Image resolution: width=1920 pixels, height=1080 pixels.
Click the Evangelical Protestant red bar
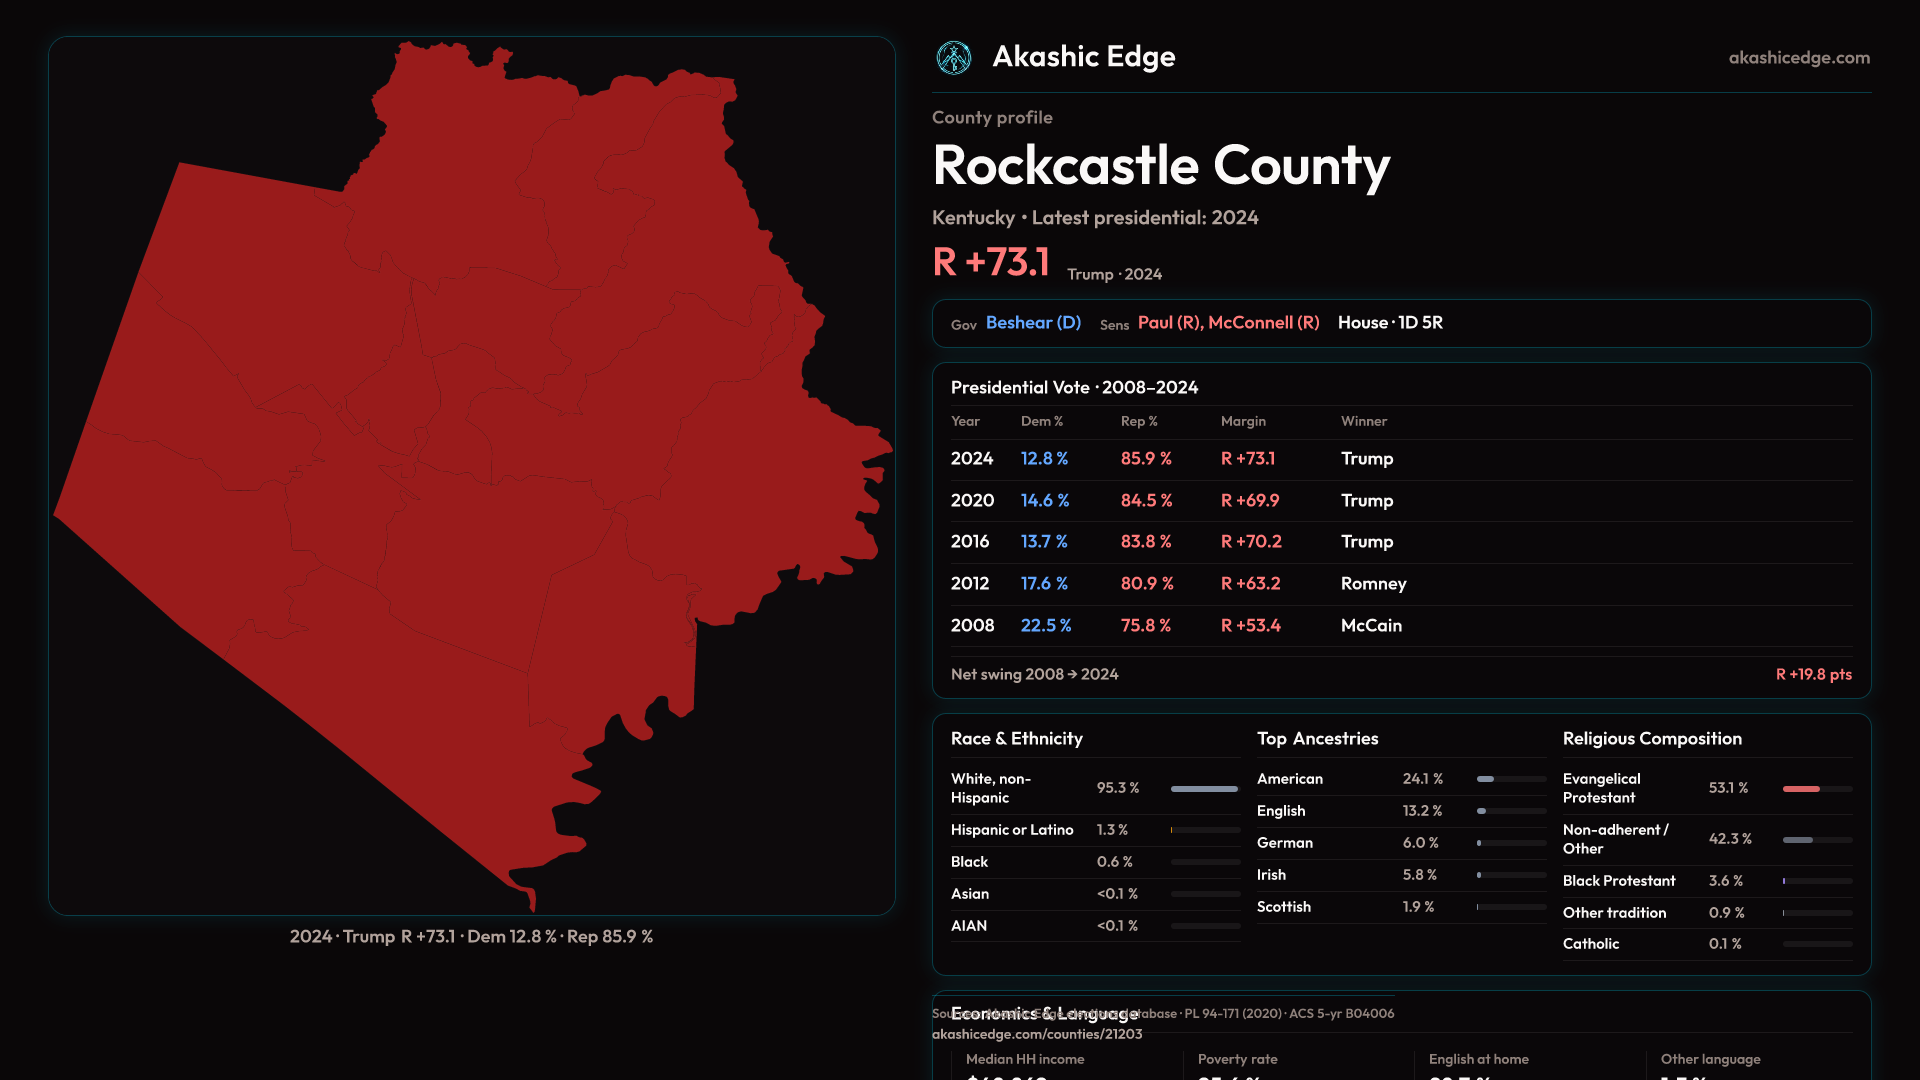click(1801, 789)
